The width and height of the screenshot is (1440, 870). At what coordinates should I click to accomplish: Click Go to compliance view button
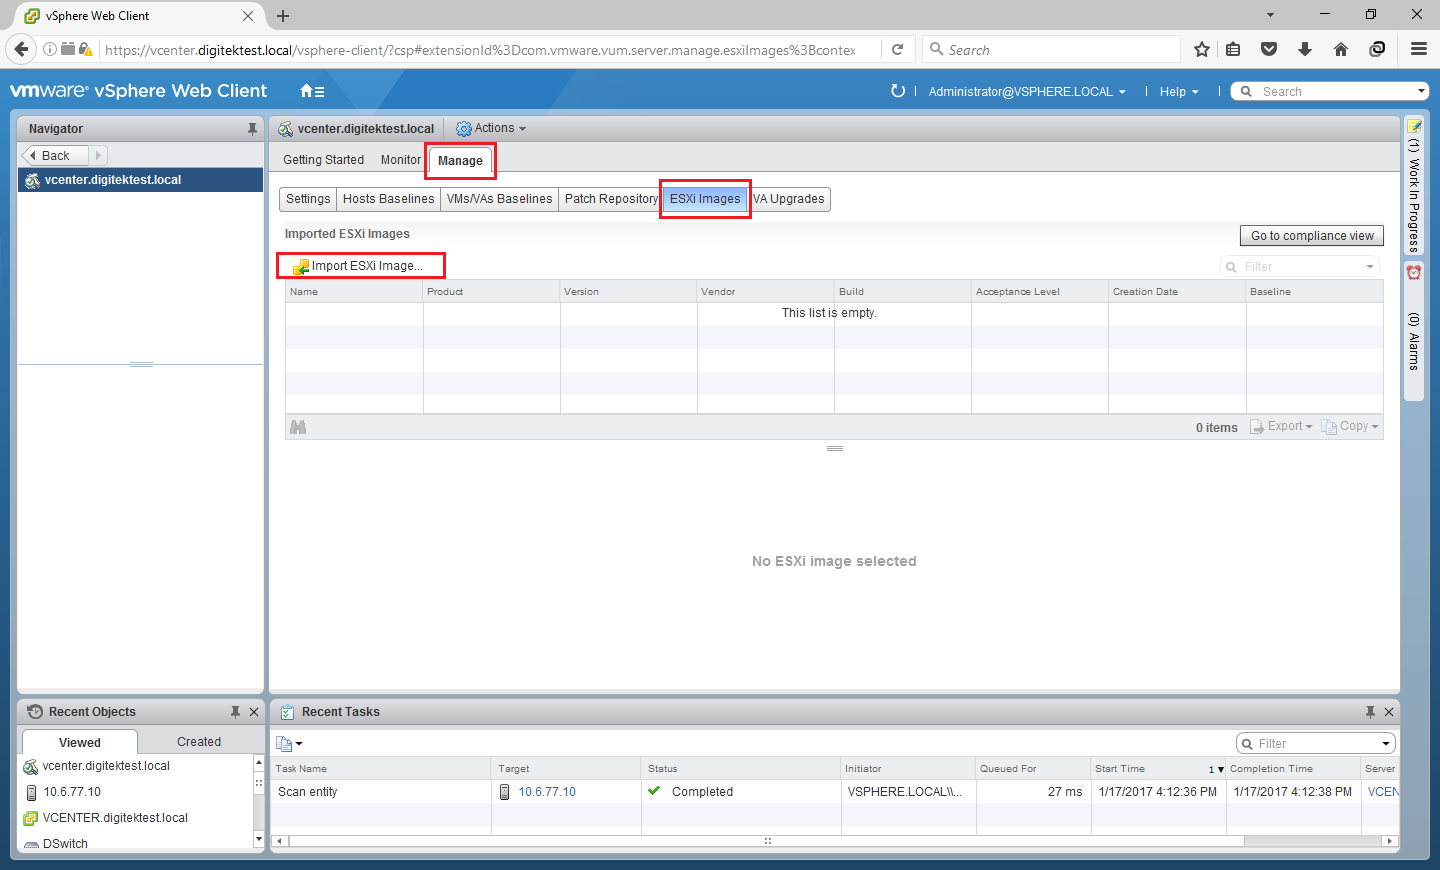click(x=1312, y=236)
